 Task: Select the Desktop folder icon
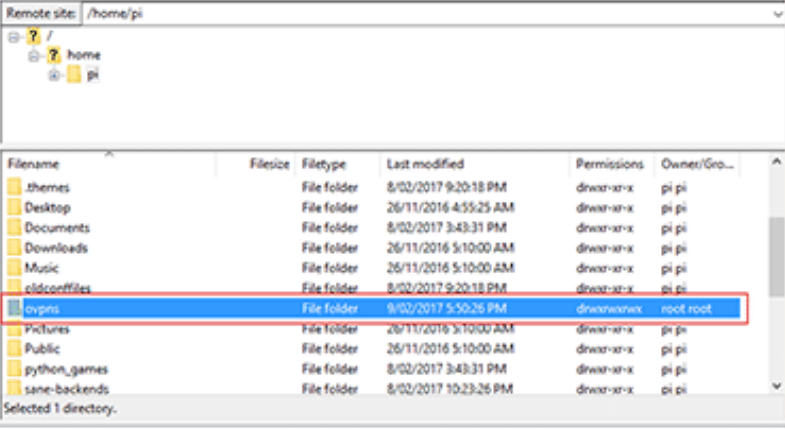pyautogui.click(x=14, y=207)
